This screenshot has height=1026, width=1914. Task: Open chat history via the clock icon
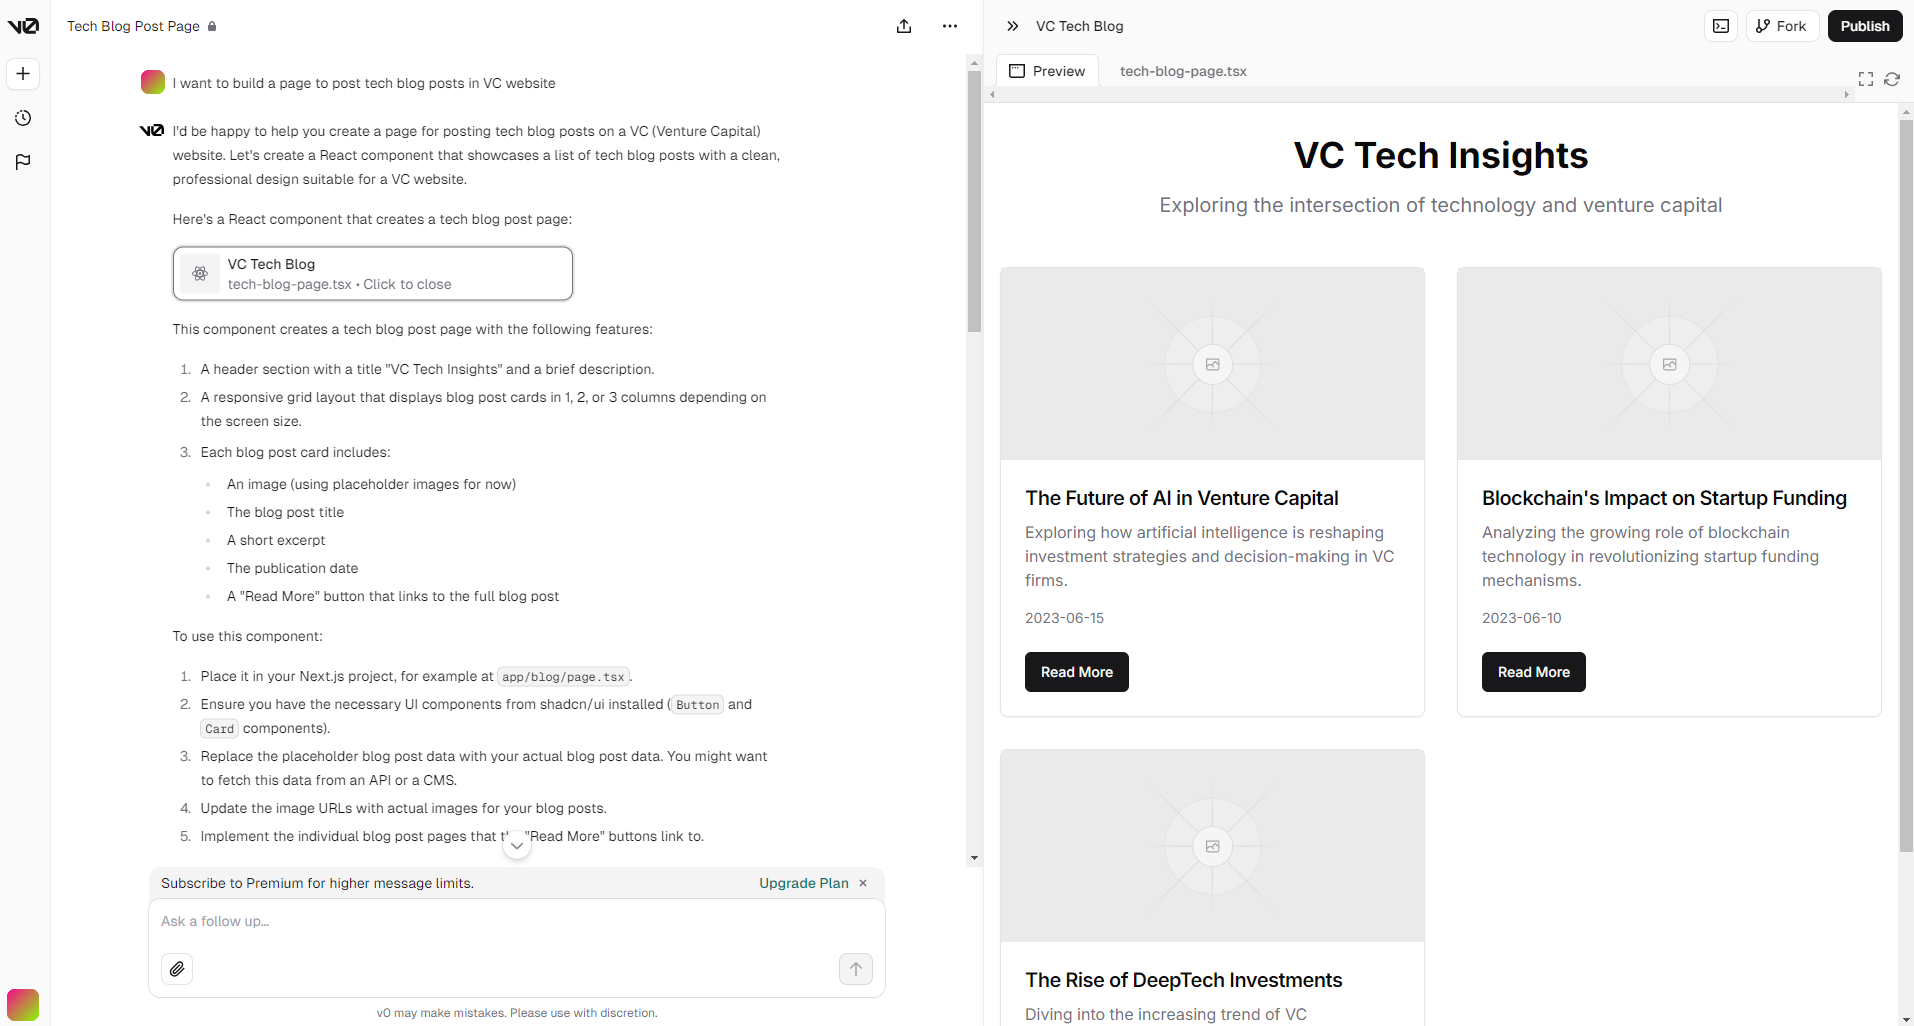click(22, 118)
